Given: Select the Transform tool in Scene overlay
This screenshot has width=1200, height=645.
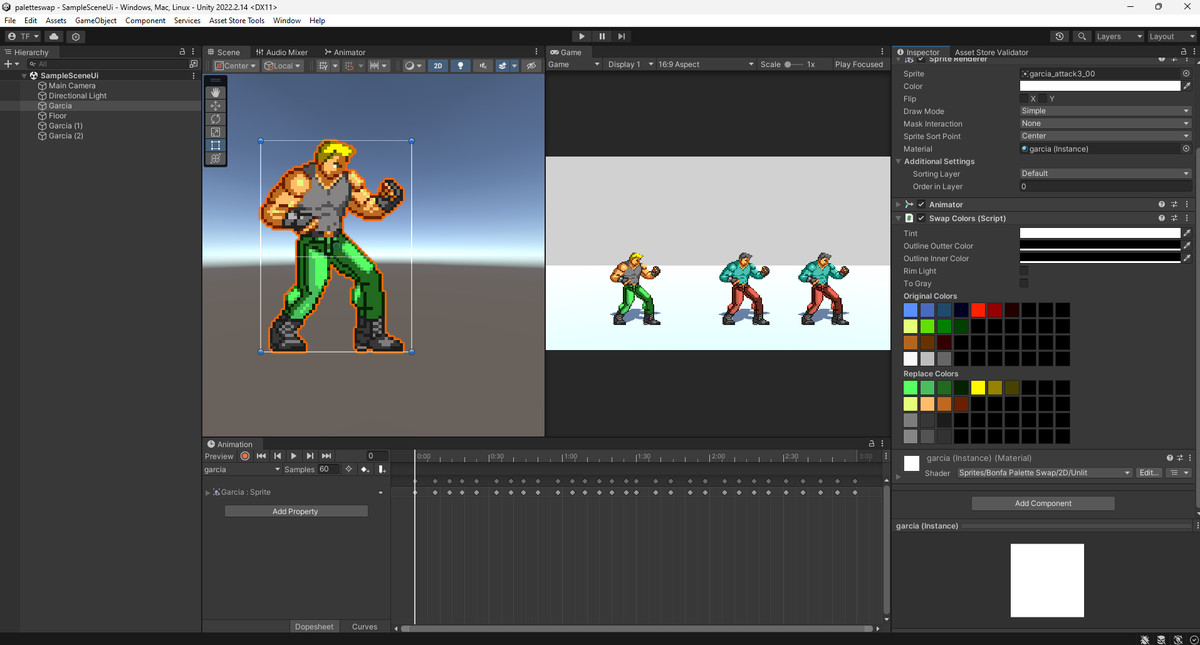Looking at the screenshot, I should click(216, 158).
